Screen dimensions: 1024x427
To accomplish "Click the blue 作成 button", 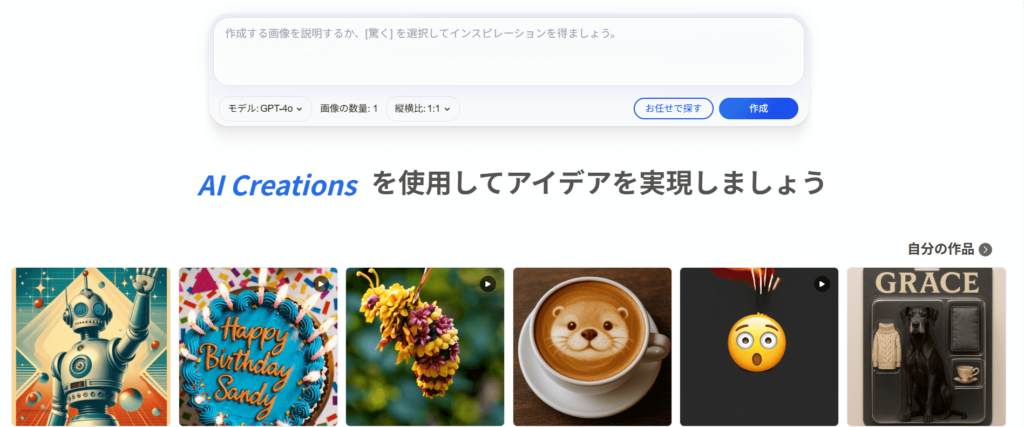I will point(758,108).
